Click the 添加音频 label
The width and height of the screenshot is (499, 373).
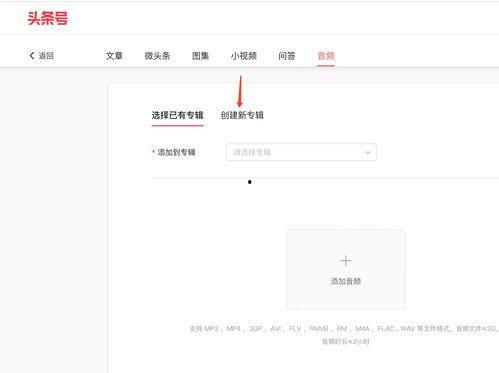click(x=346, y=281)
